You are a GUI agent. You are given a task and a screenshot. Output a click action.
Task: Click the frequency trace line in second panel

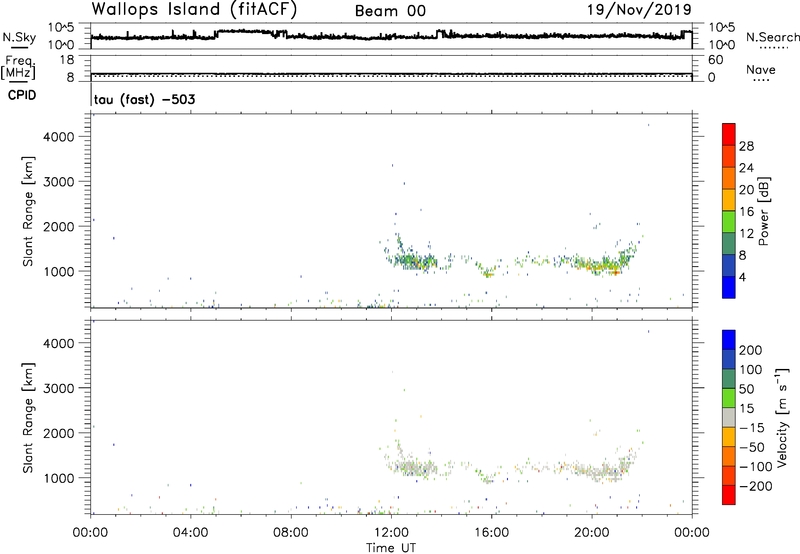(391, 74)
